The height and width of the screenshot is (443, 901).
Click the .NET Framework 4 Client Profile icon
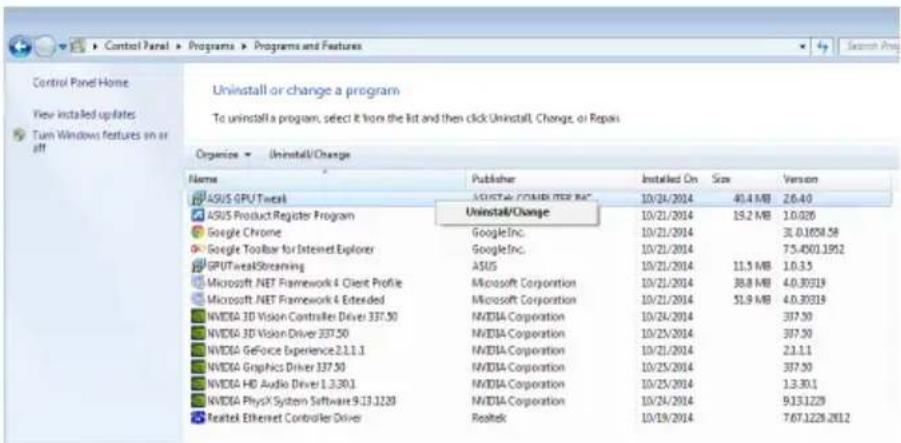[x=197, y=283]
